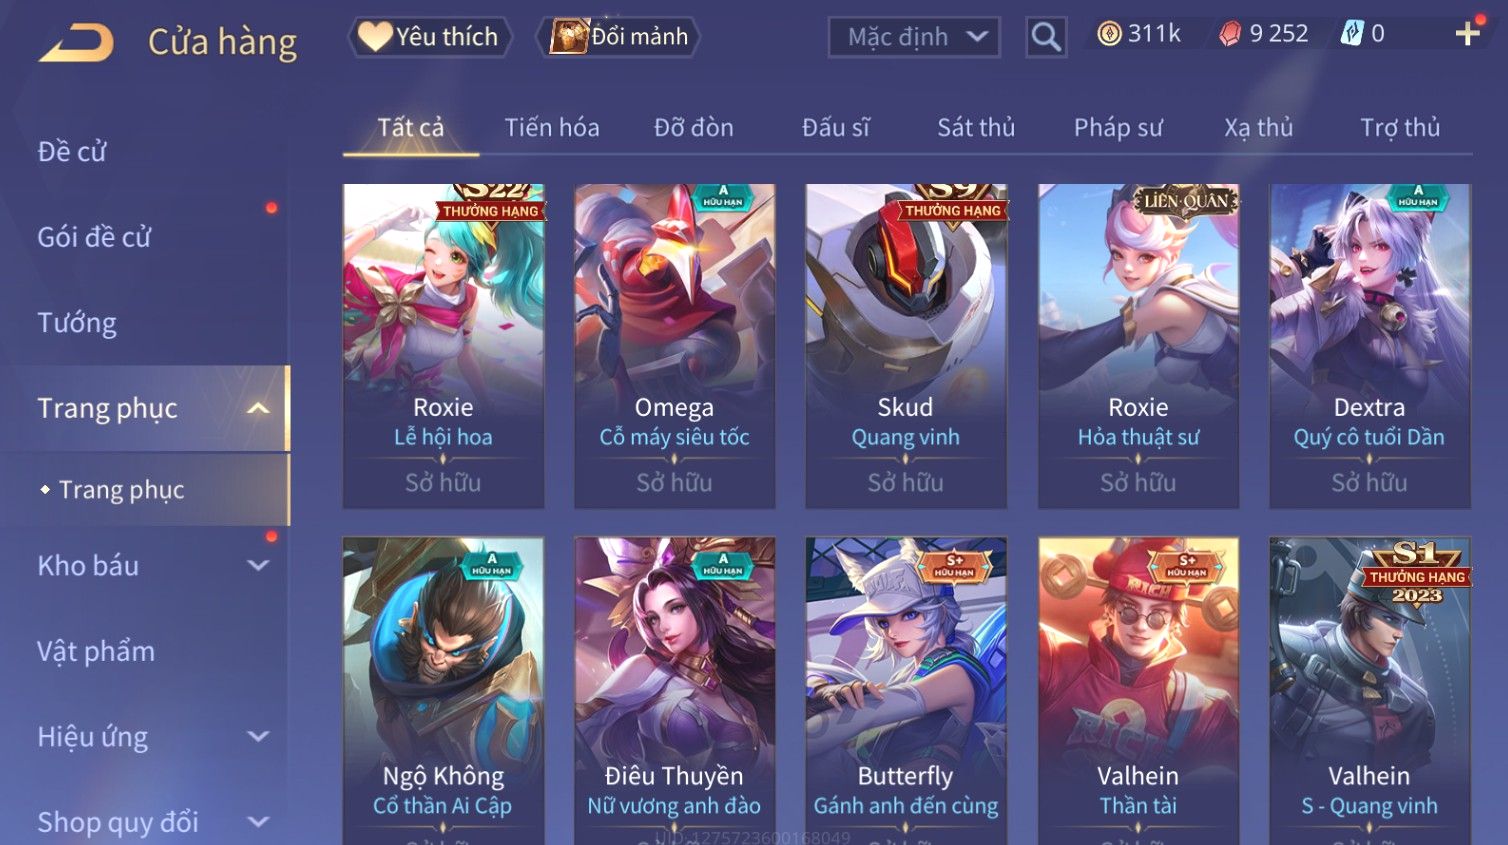The width and height of the screenshot is (1508, 845).
Task: Click the golden back arrow icon
Action: (76, 42)
